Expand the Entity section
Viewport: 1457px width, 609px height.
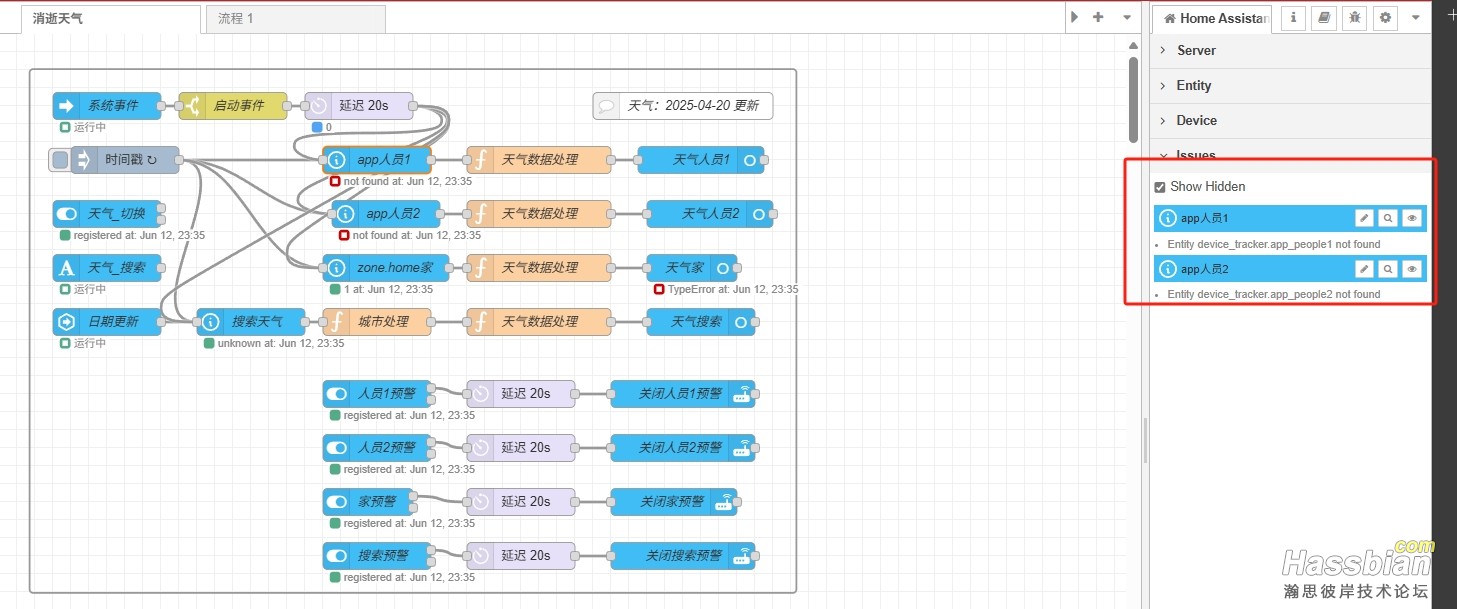coord(1193,86)
